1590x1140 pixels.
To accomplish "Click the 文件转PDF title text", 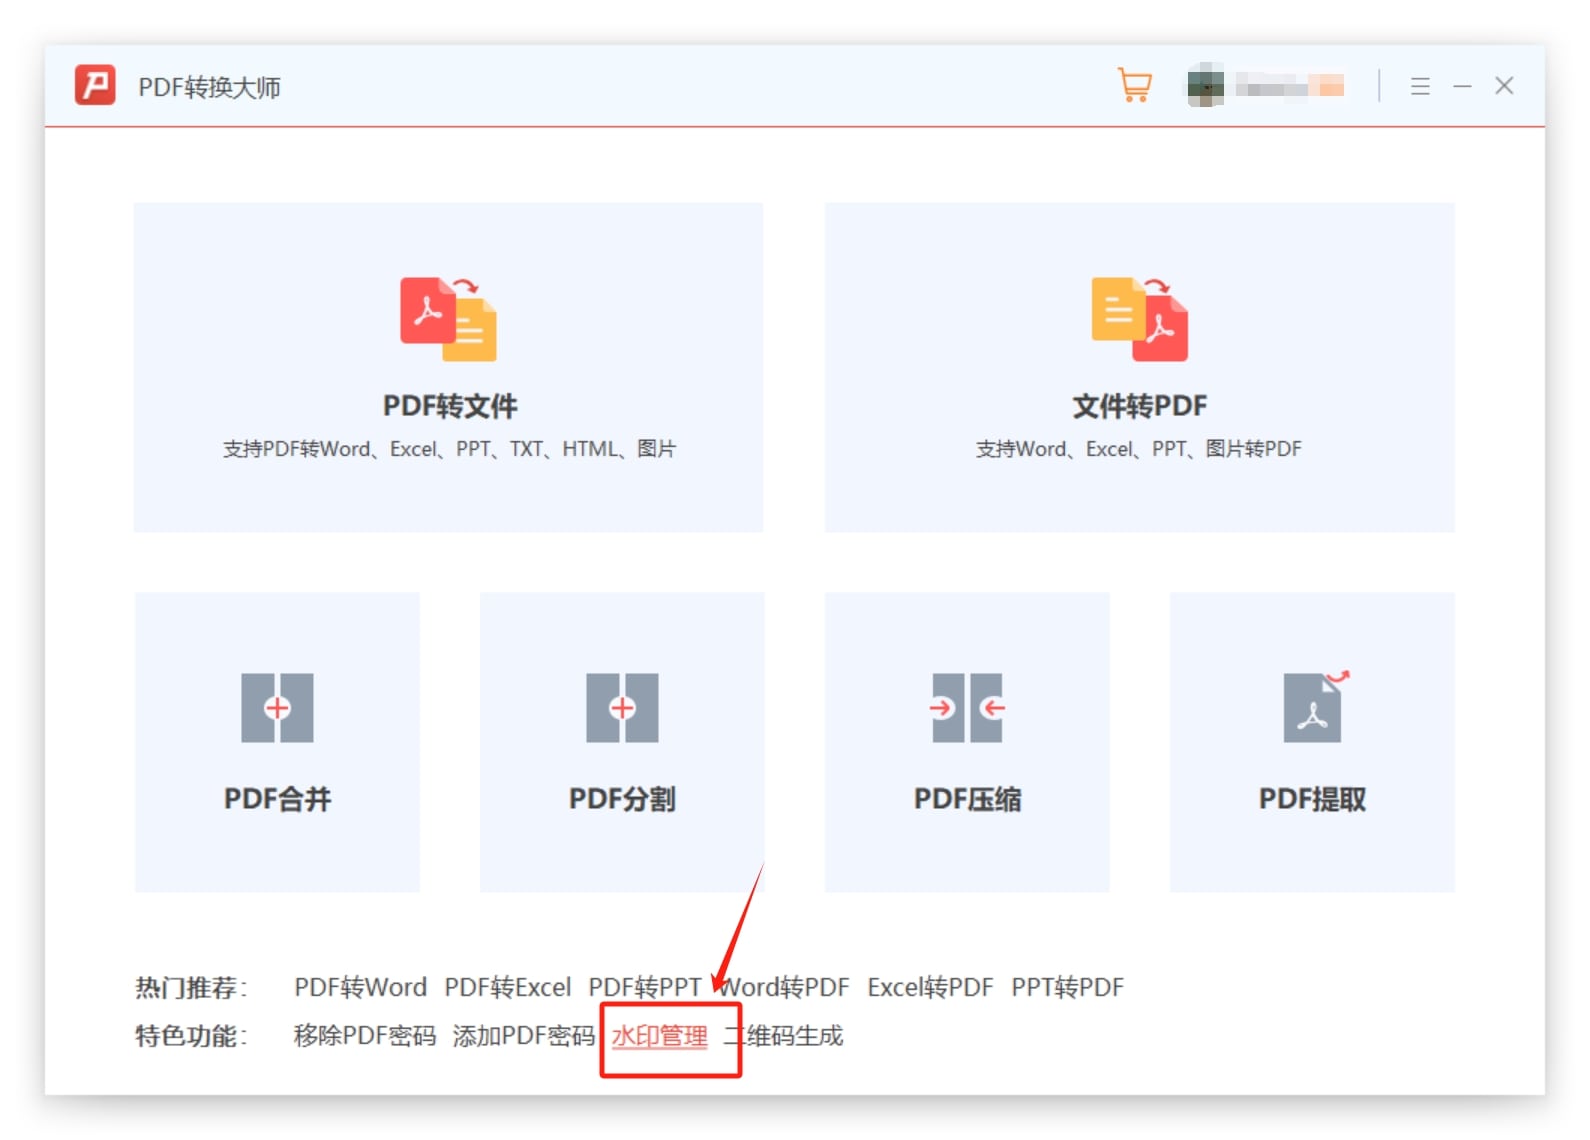I will coord(1140,406).
